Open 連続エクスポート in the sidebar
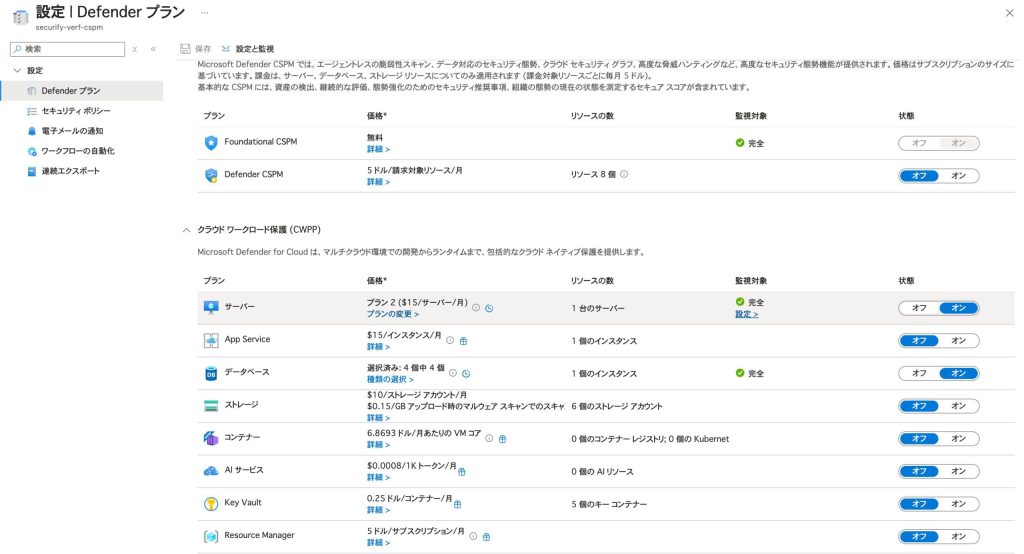Viewport: 1024px width, 554px height. [70, 171]
